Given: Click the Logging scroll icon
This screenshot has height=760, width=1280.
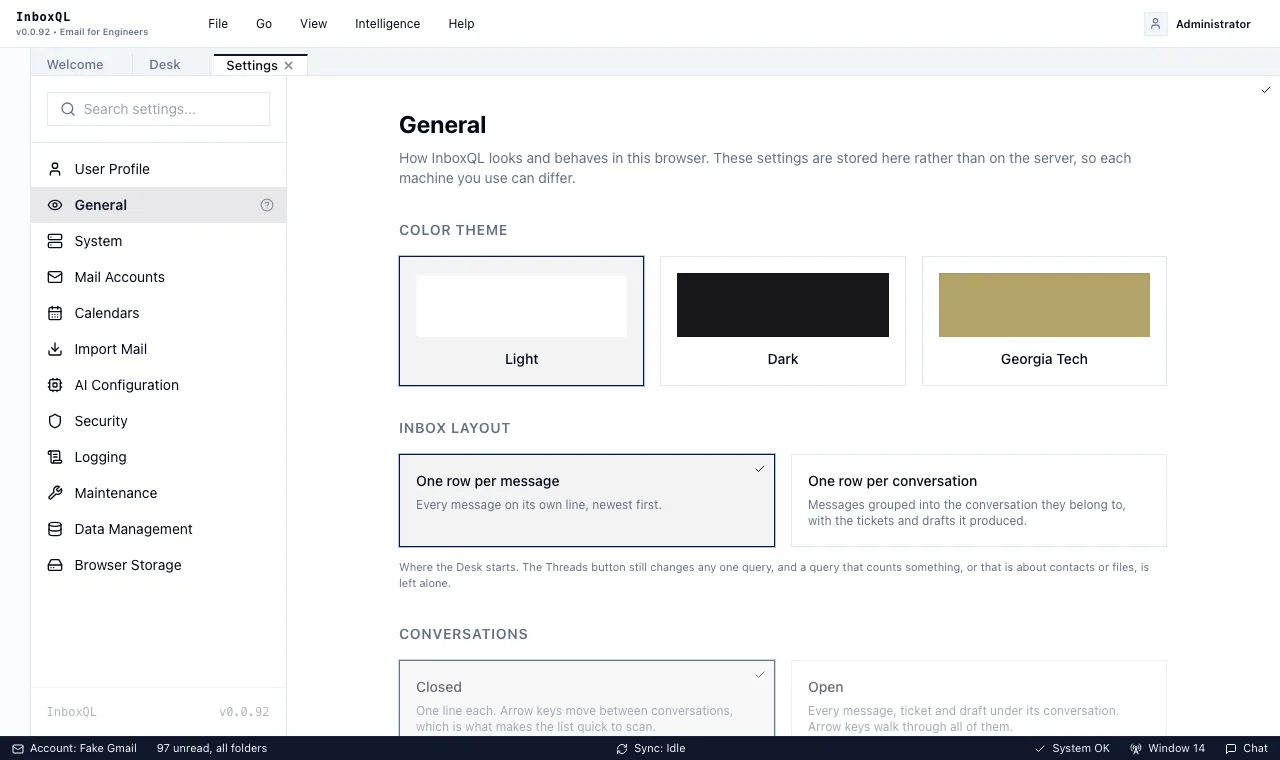Looking at the screenshot, I should (x=55, y=457).
